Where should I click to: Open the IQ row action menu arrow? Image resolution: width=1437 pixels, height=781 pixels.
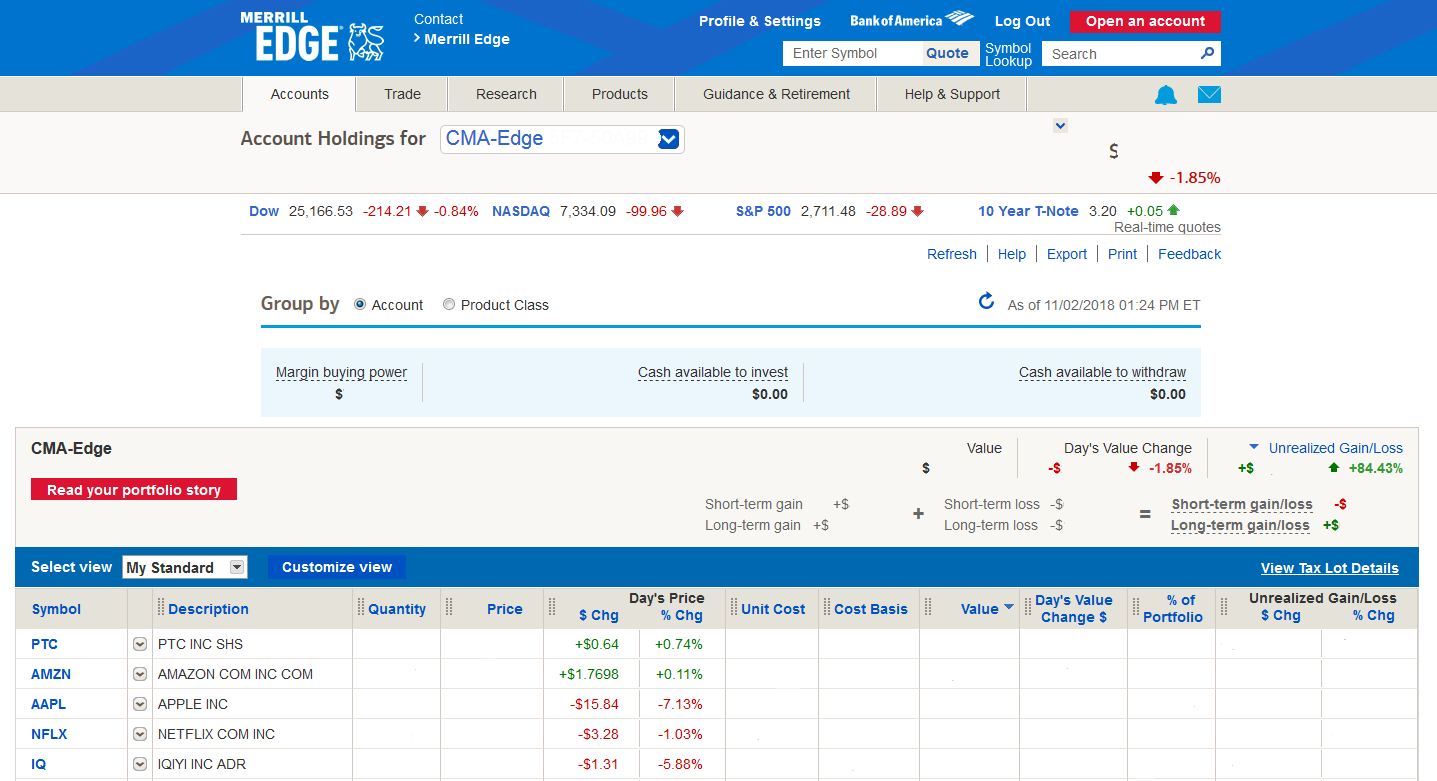tap(140, 764)
